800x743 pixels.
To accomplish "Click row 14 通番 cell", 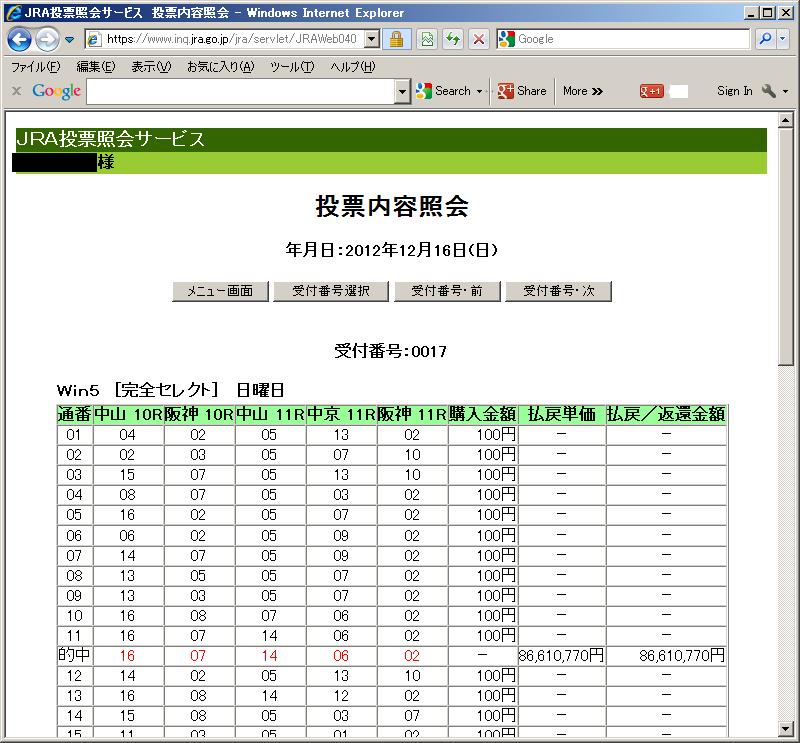I will [x=74, y=715].
